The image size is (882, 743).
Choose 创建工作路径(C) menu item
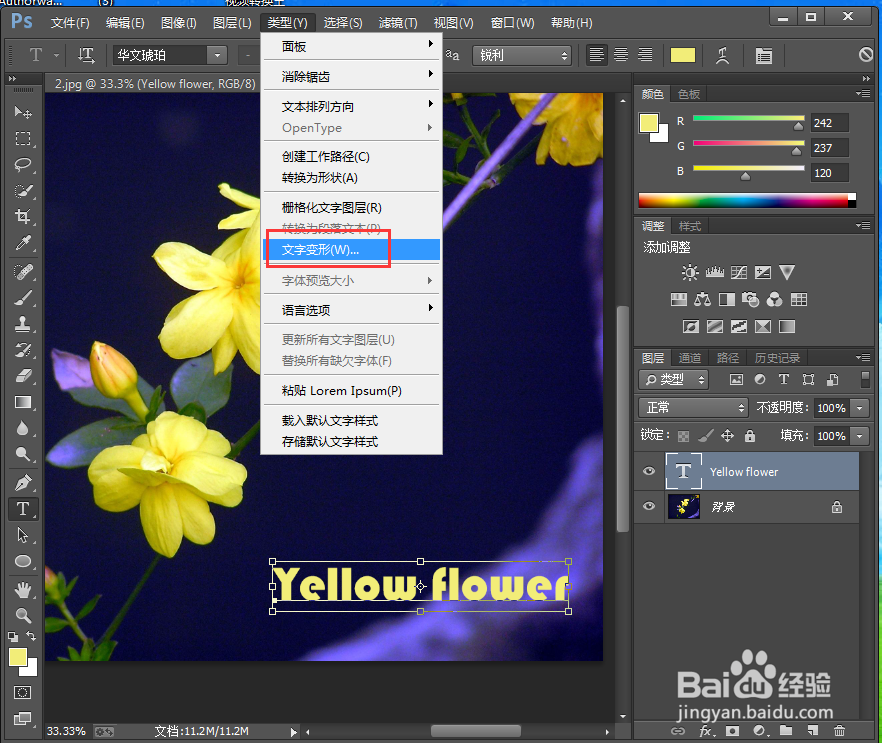click(x=353, y=156)
